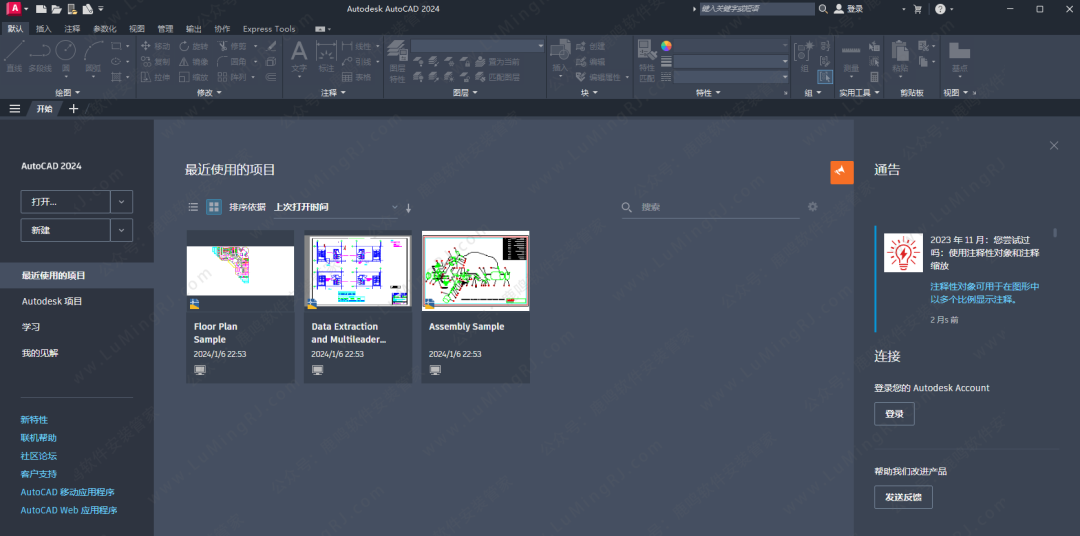Image resolution: width=1080 pixels, height=536 pixels.
Task: Click the plus icon to add new drawing tab
Action: point(73,109)
